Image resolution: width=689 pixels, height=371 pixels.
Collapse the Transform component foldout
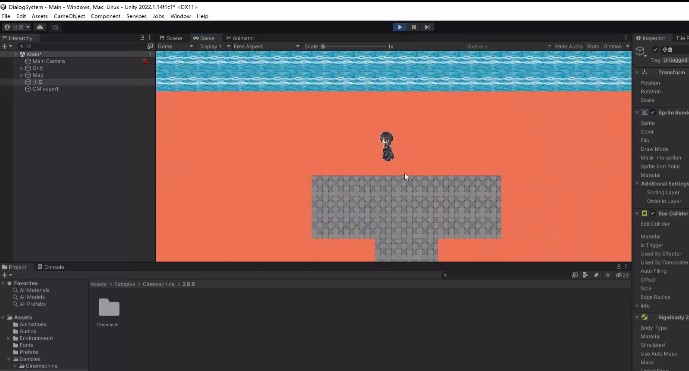click(x=638, y=72)
